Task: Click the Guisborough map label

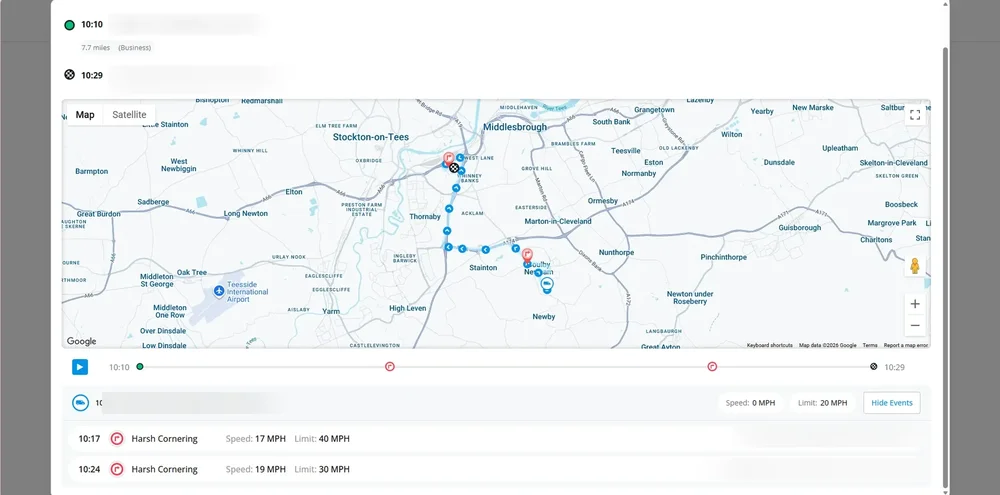Action: click(x=799, y=228)
